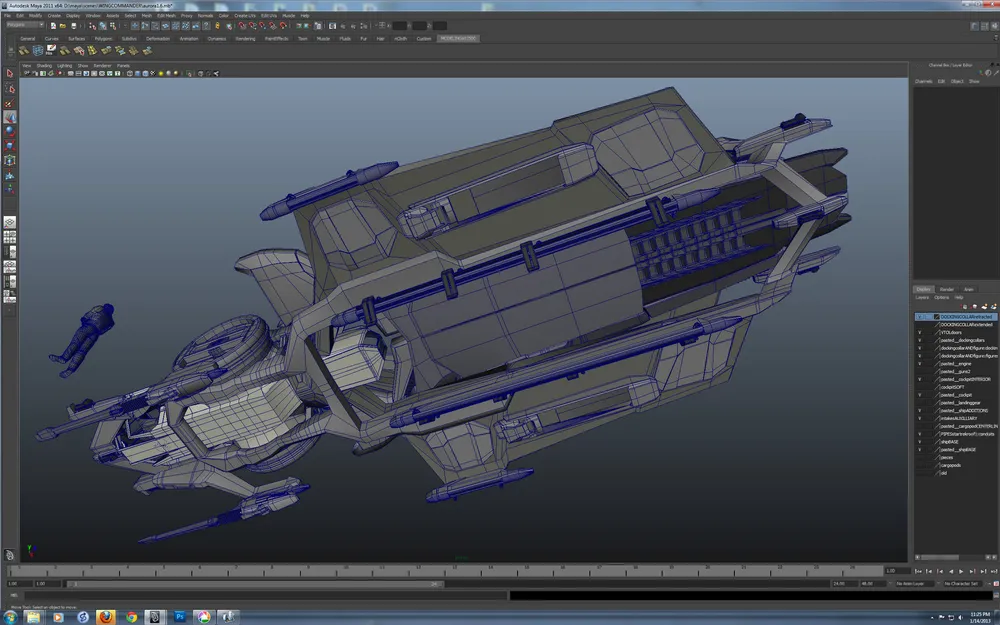The image size is (1000, 625).
Task: Toggle visibility of the VTOLdoors layer
Action: [x=920, y=333]
